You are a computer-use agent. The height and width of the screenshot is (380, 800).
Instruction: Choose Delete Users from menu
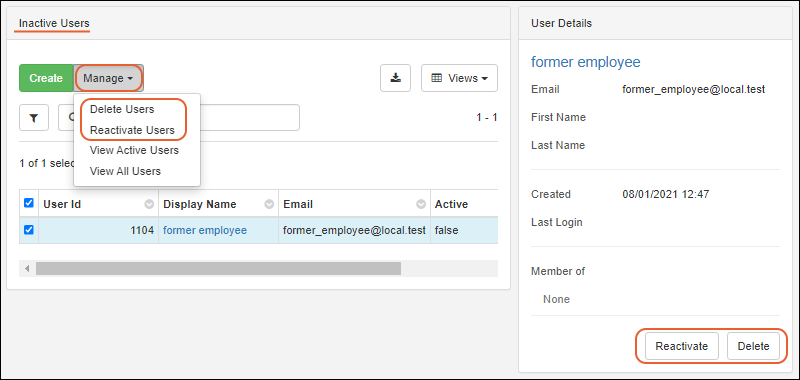[x=122, y=109]
